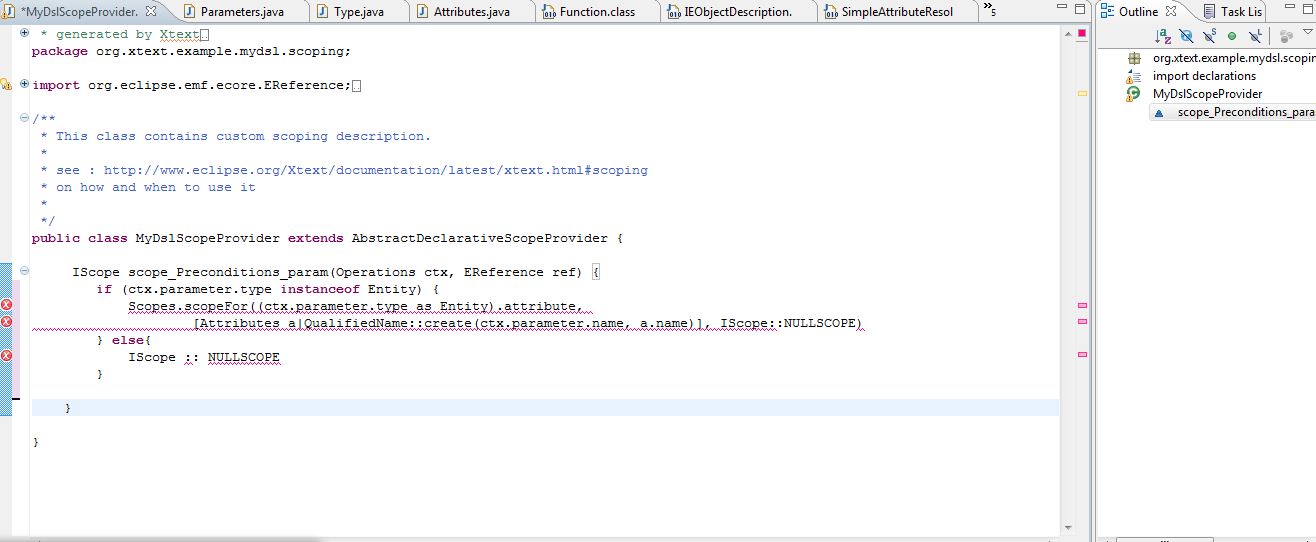Toggle alphabetical sort in Outline toolbar
Screen dimensions: 1316x542
coord(1162,36)
